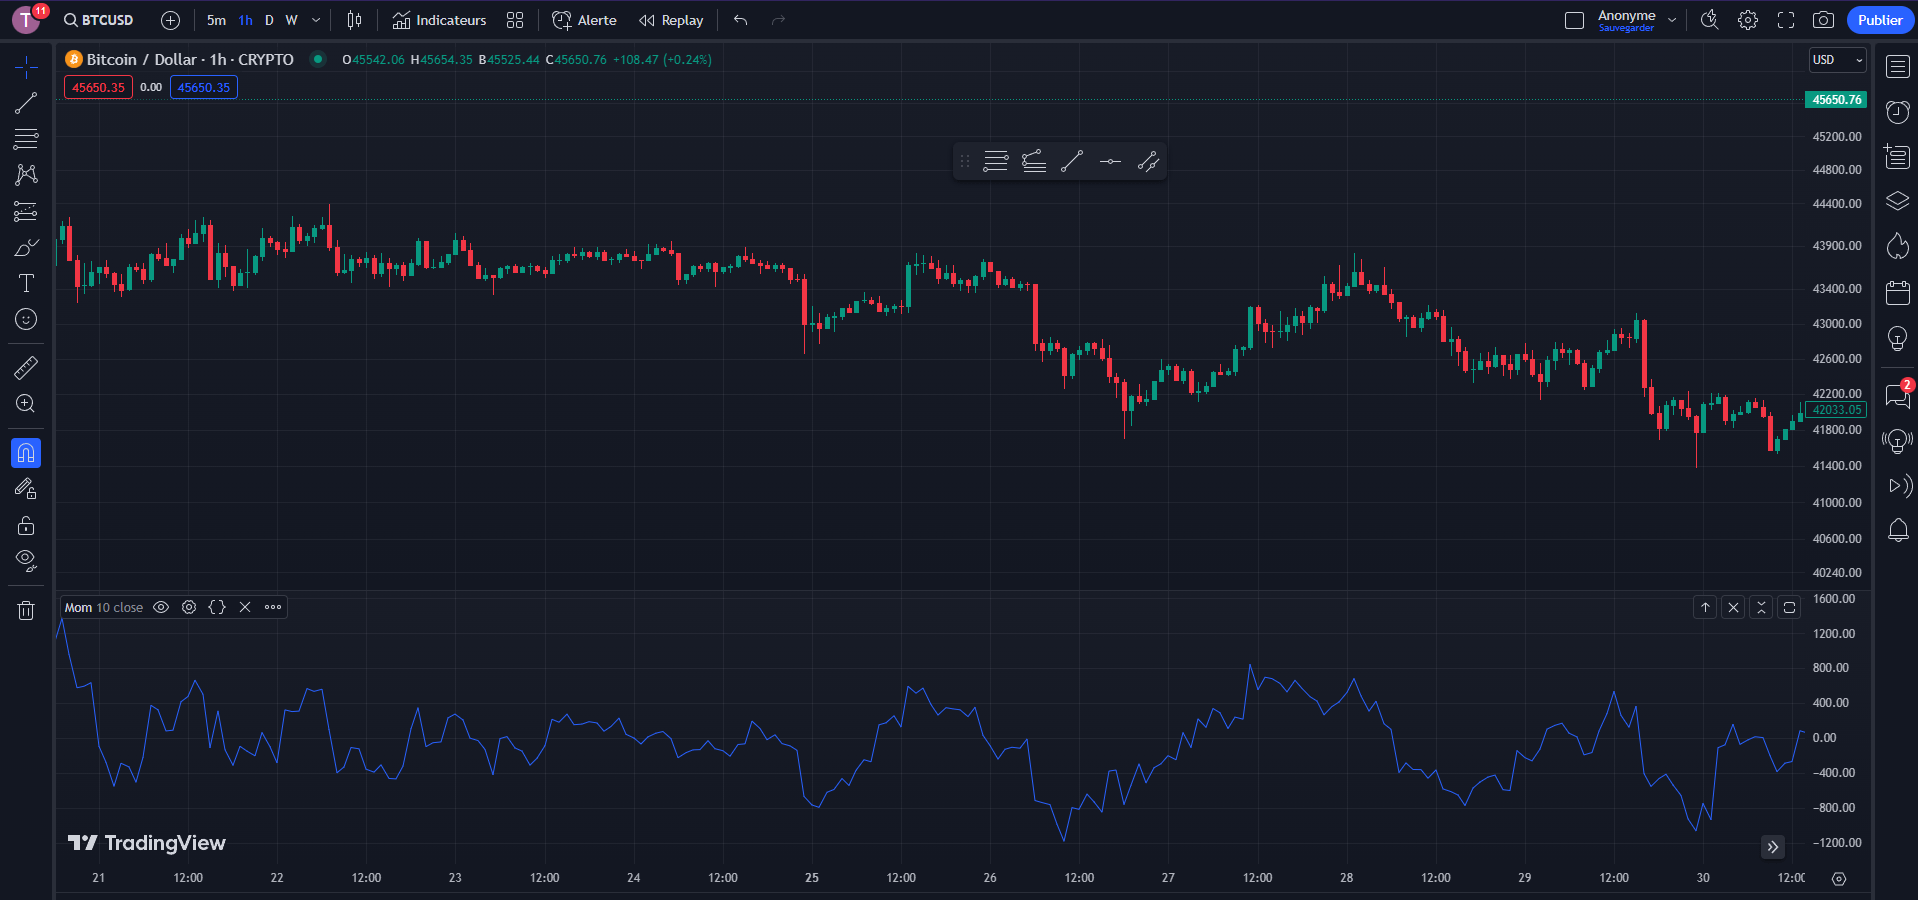This screenshot has width=1918, height=900.
Task: Lock all drawings with the padlock
Action: click(x=26, y=524)
